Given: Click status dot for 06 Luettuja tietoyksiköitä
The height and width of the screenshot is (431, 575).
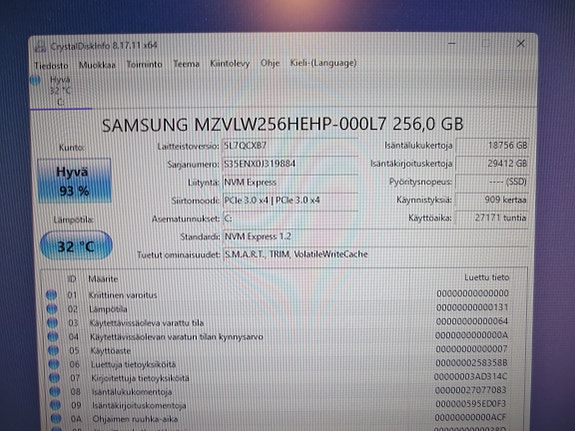Looking at the screenshot, I should coord(54,364).
